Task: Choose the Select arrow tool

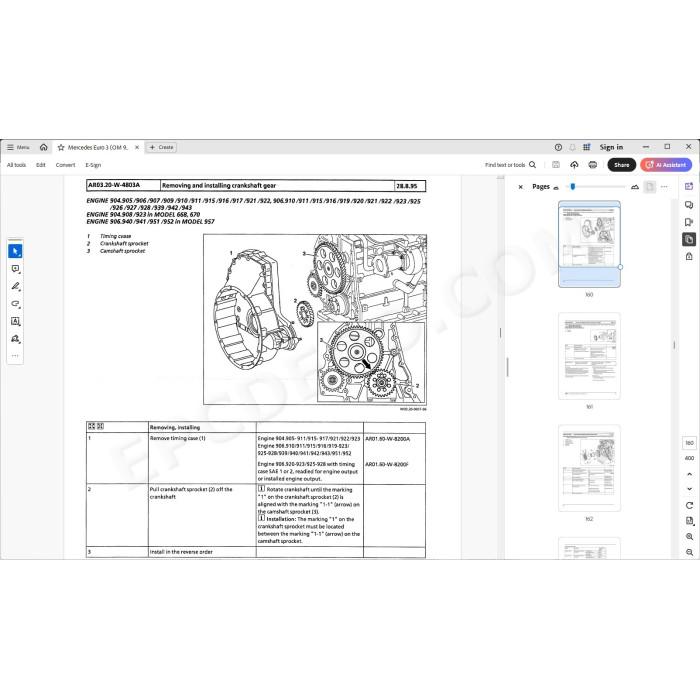Action: (15, 251)
